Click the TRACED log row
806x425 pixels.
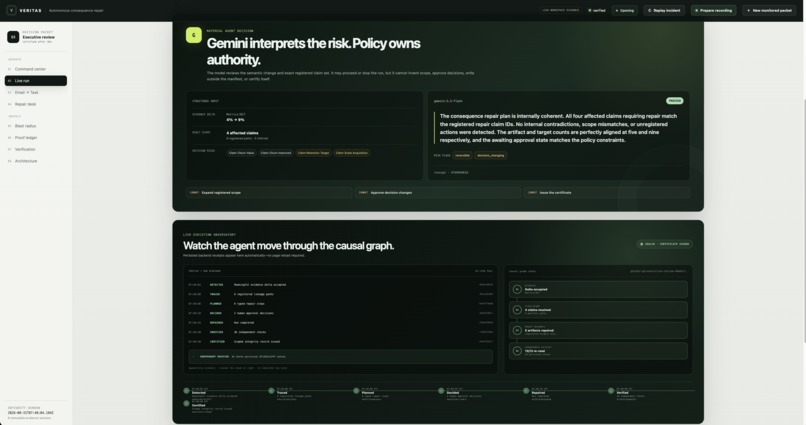coord(340,294)
